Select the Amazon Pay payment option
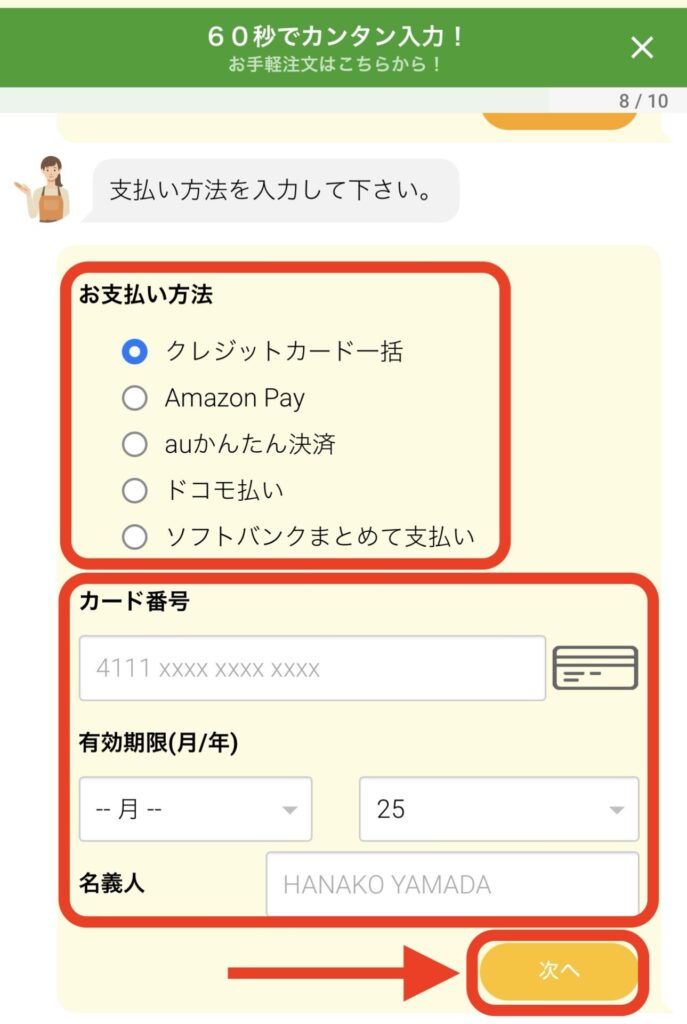This screenshot has height=1024, width=687. [x=135, y=398]
